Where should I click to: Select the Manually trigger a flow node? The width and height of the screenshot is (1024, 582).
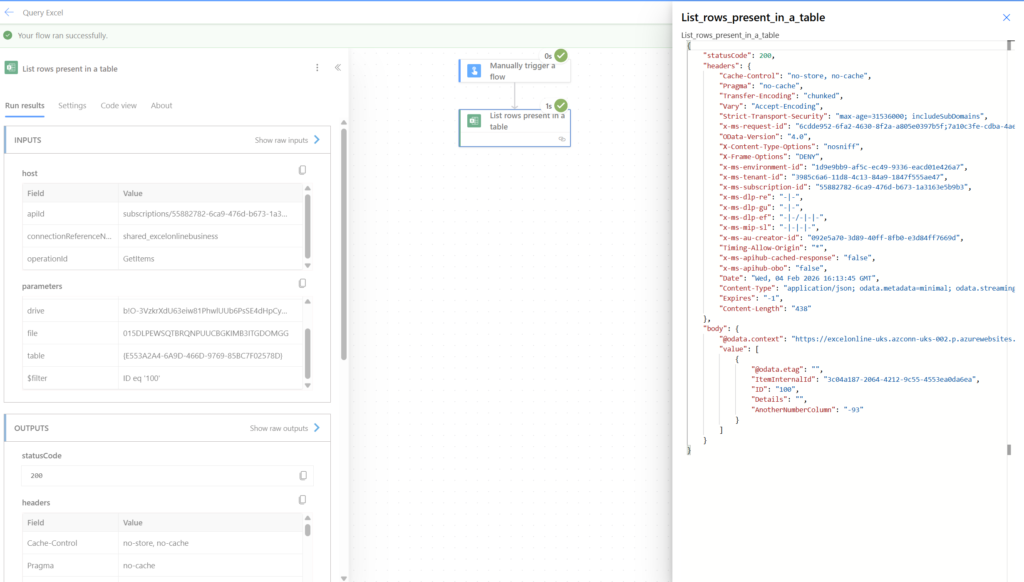pyautogui.click(x=515, y=71)
